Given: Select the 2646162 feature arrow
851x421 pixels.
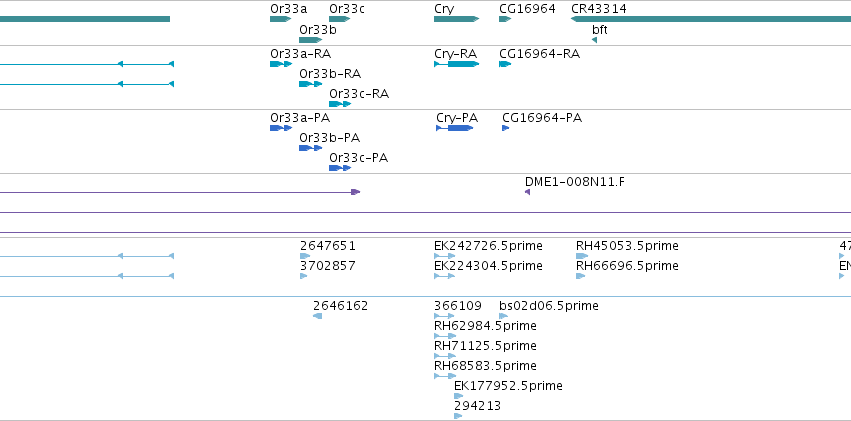Looking at the screenshot, I should (318, 316).
